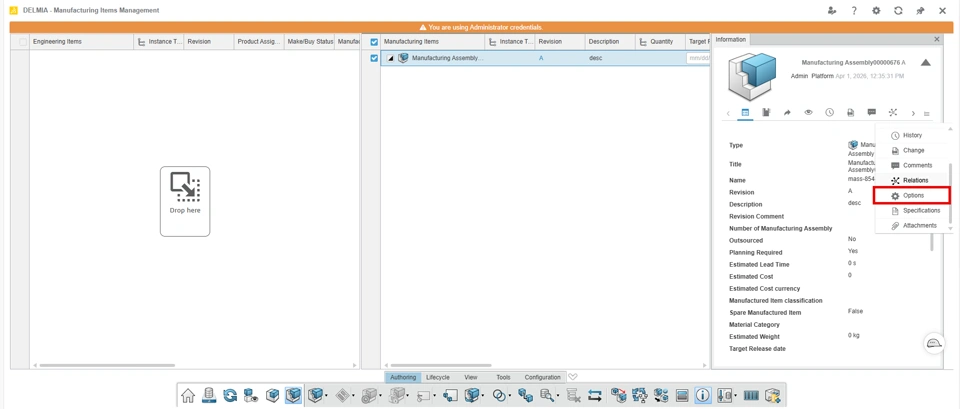Click the share arrow icon in Information panel

point(787,113)
